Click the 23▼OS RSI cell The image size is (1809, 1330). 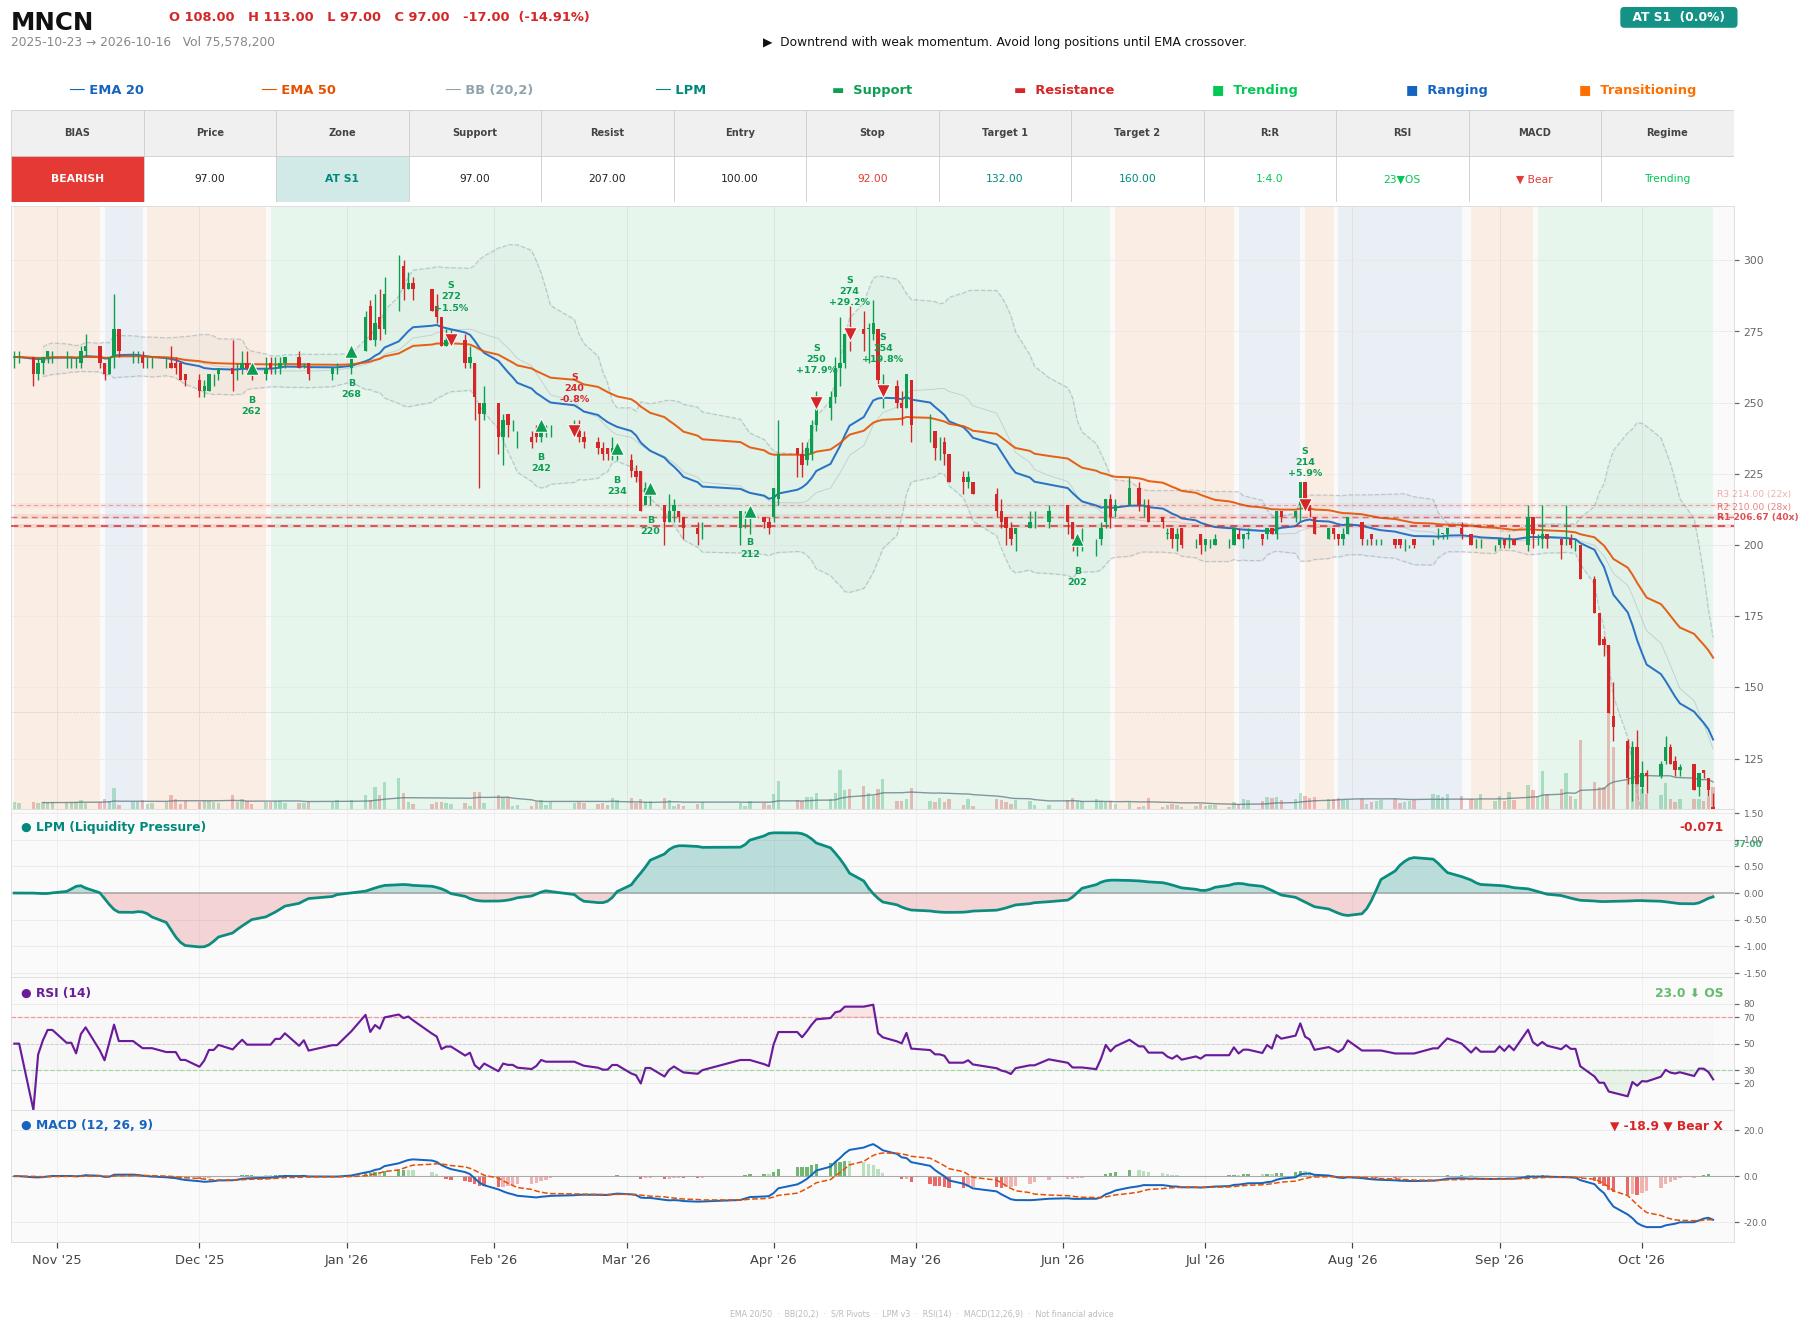(1402, 180)
